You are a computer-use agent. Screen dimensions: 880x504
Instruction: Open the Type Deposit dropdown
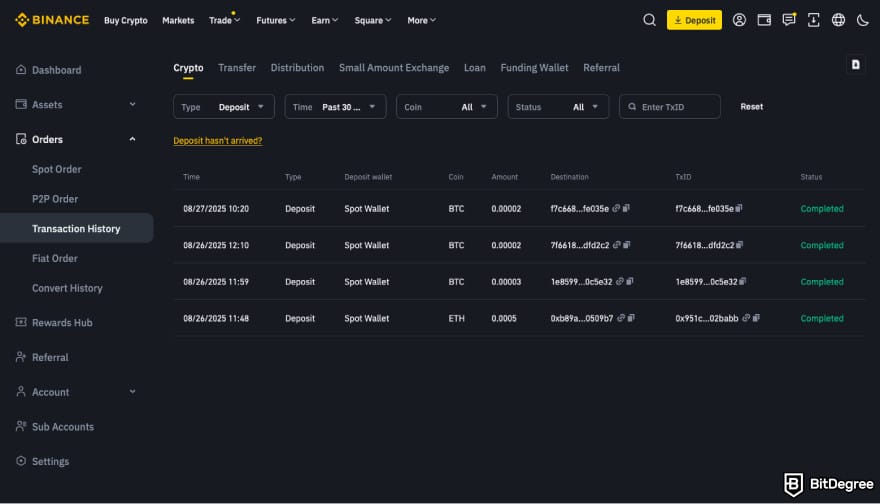click(224, 107)
